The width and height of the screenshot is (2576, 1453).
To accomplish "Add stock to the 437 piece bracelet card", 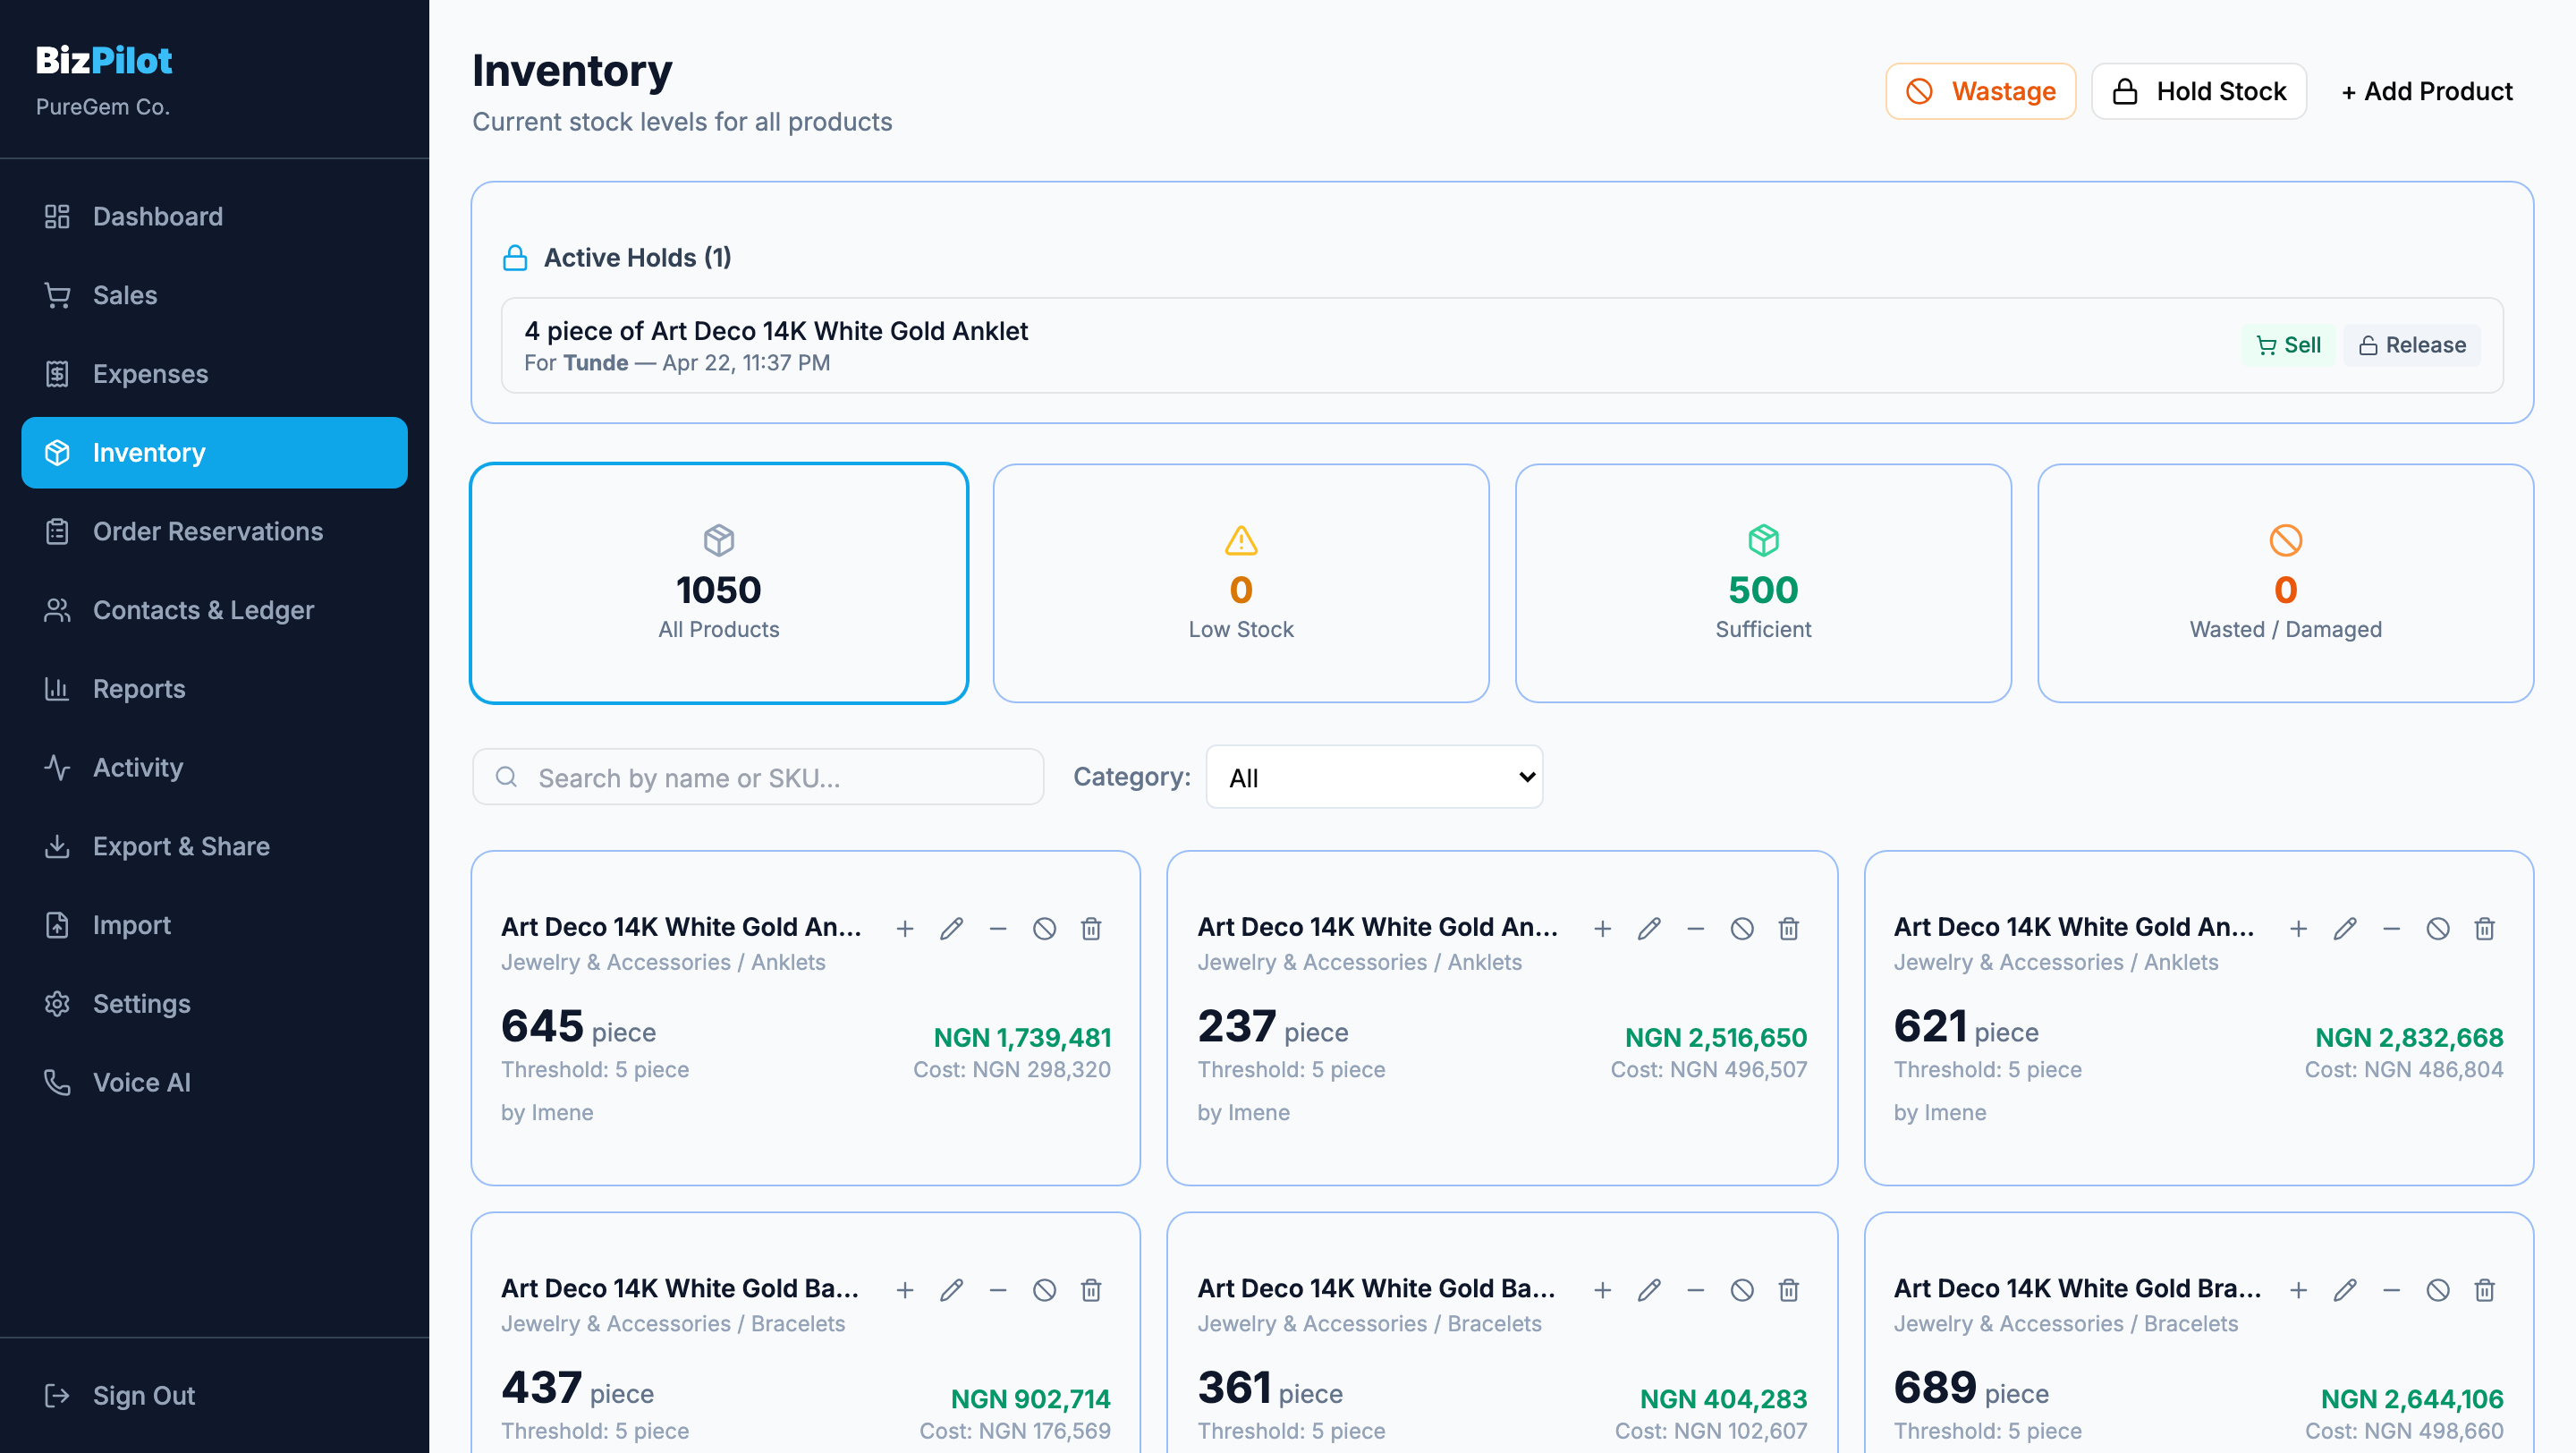I will [x=905, y=1290].
